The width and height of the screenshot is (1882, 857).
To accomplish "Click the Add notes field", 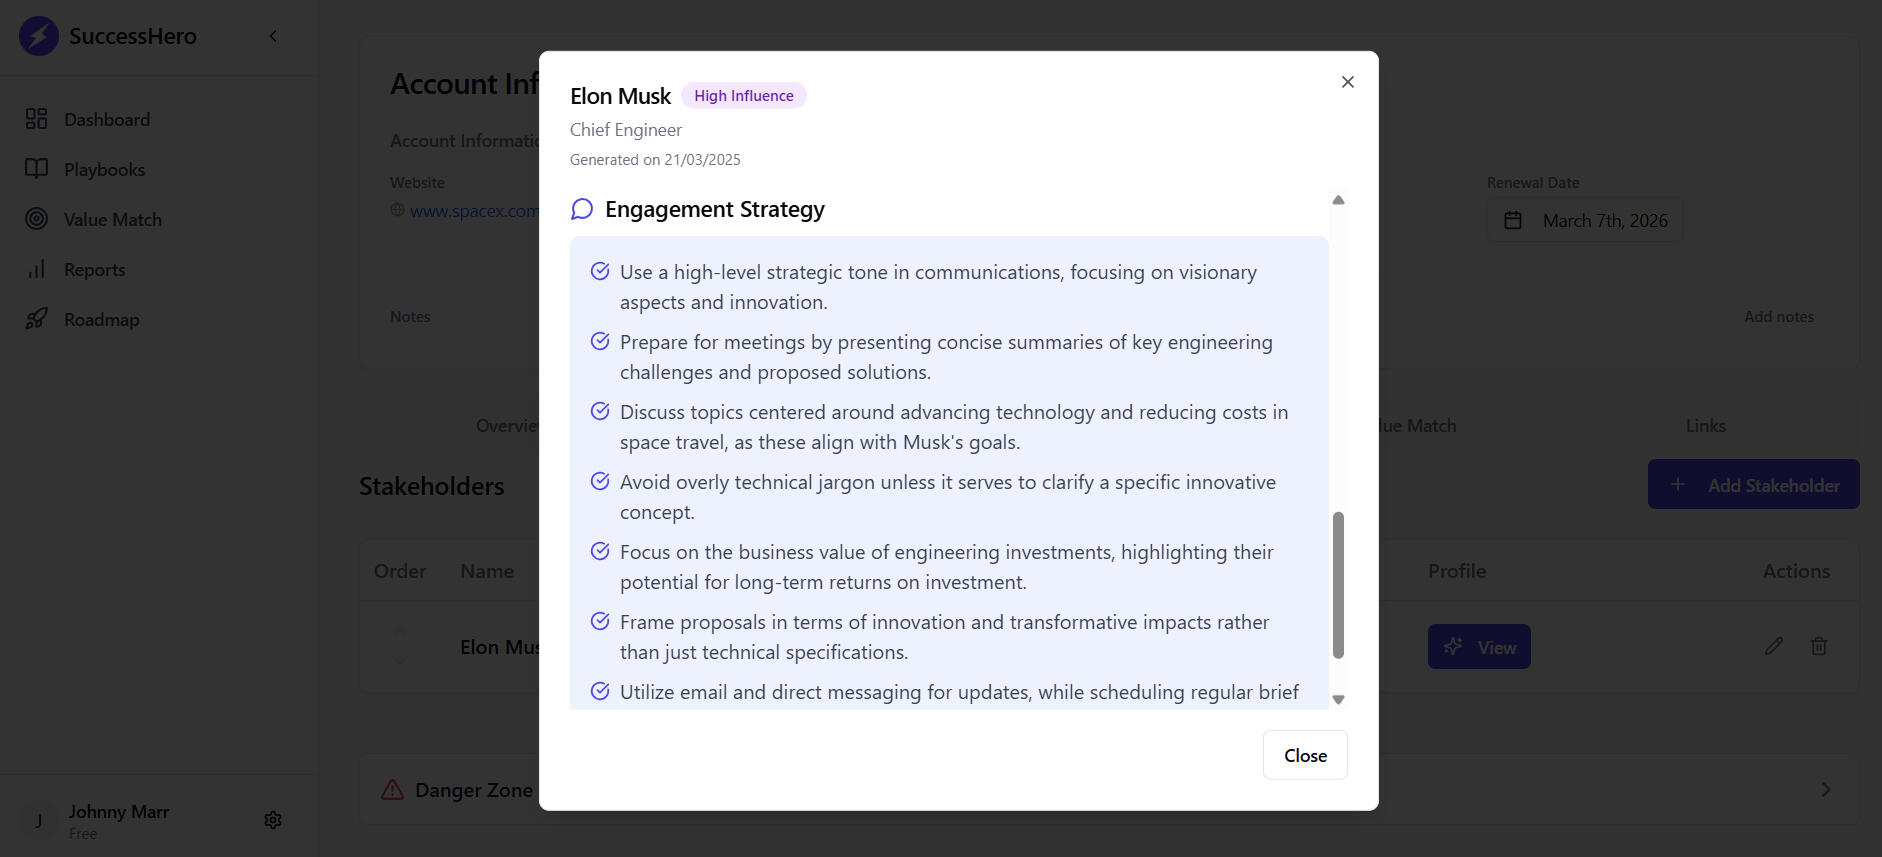I will coord(1778,317).
